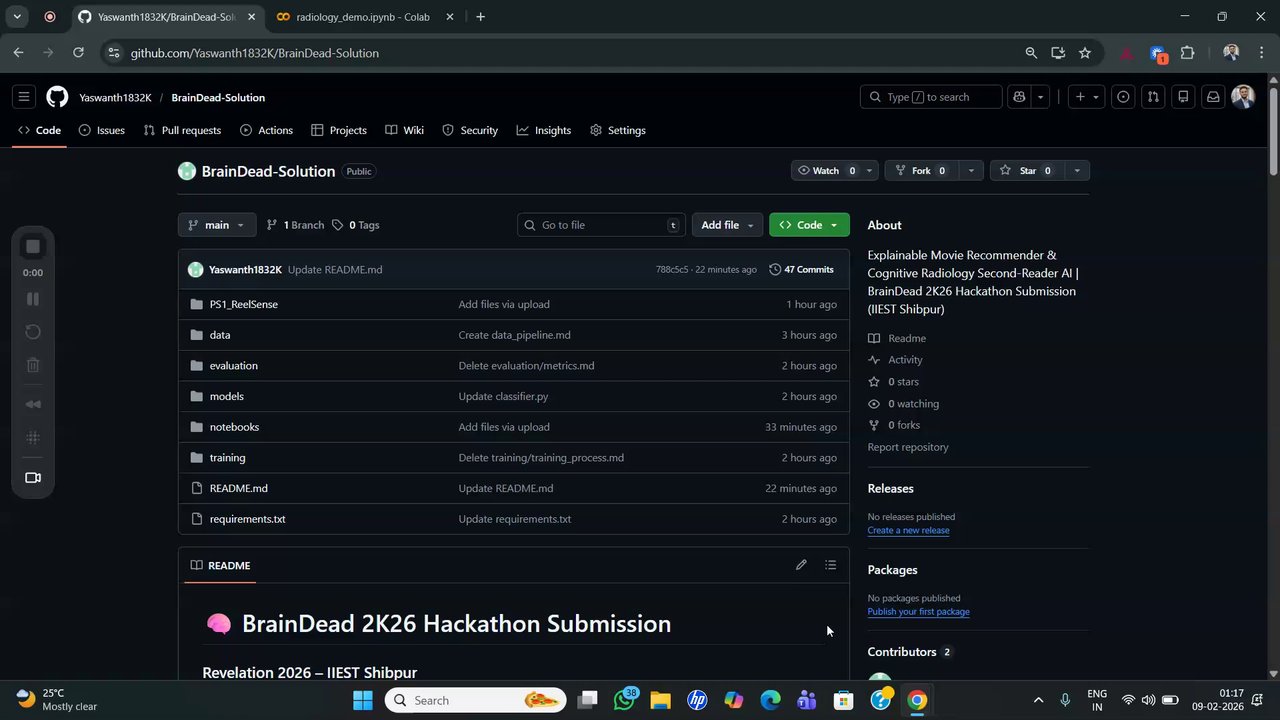The height and width of the screenshot is (720, 1280).
Task: Select the README tab header
Action: pos(220,565)
